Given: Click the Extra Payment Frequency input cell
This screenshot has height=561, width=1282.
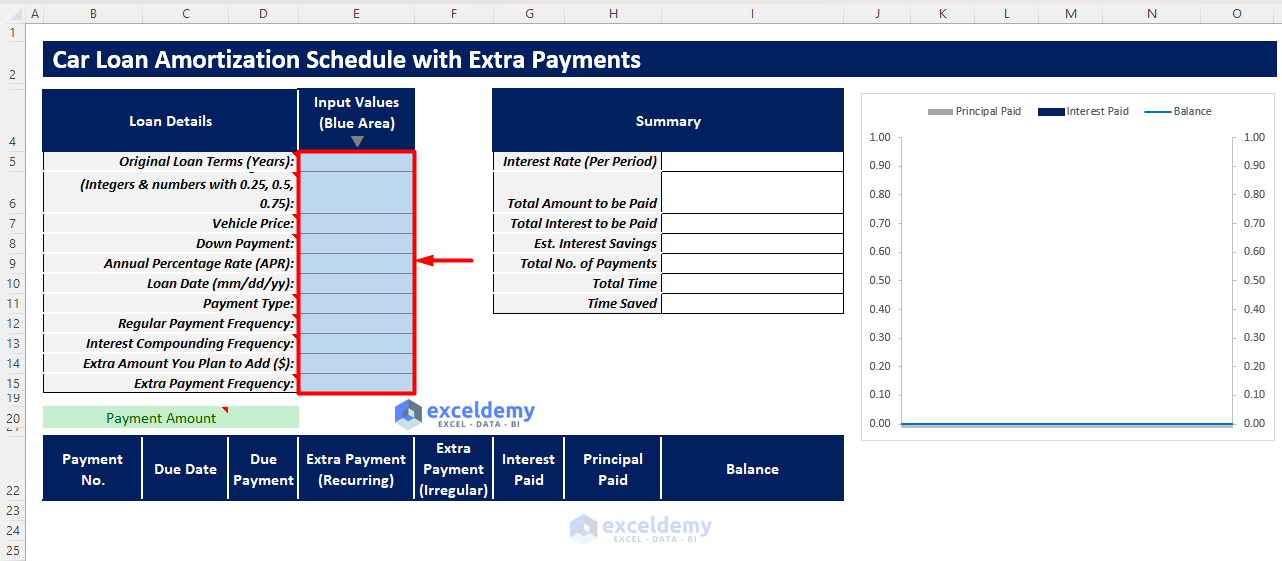Looking at the screenshot, I should click(356, 383).
